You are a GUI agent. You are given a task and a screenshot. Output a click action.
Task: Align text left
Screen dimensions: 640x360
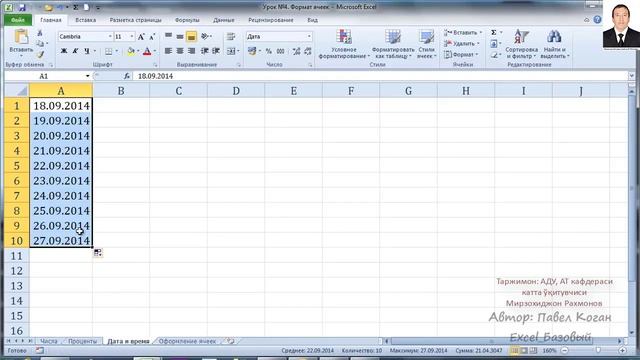click(x=168, y=51)
